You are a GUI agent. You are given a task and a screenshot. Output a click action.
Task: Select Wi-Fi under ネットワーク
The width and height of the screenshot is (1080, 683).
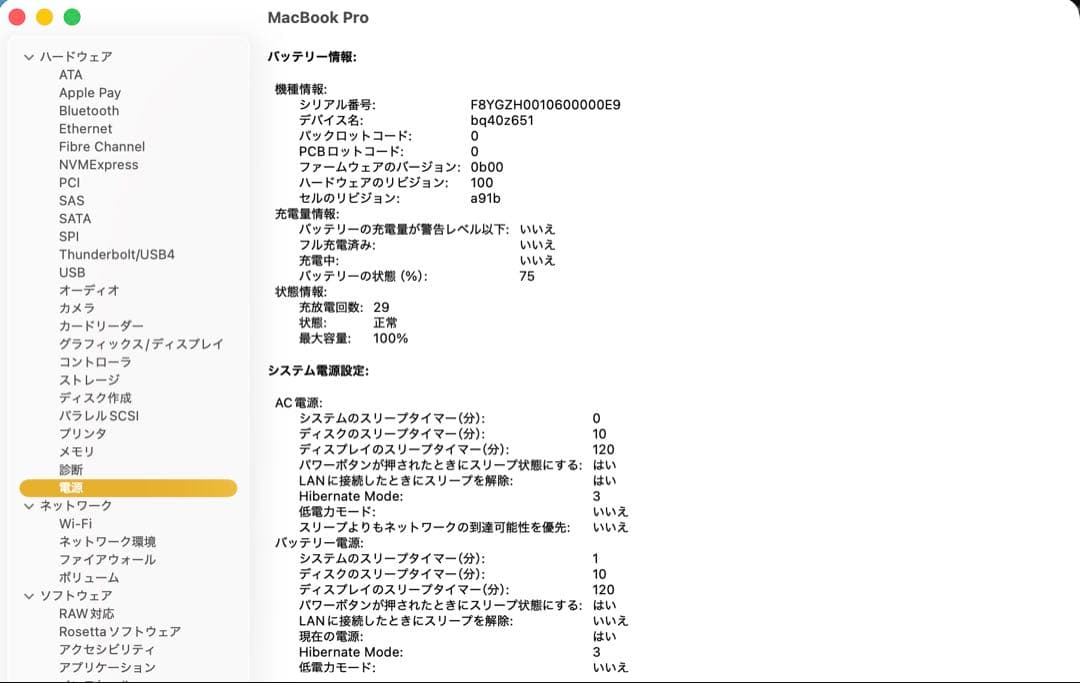78,523
